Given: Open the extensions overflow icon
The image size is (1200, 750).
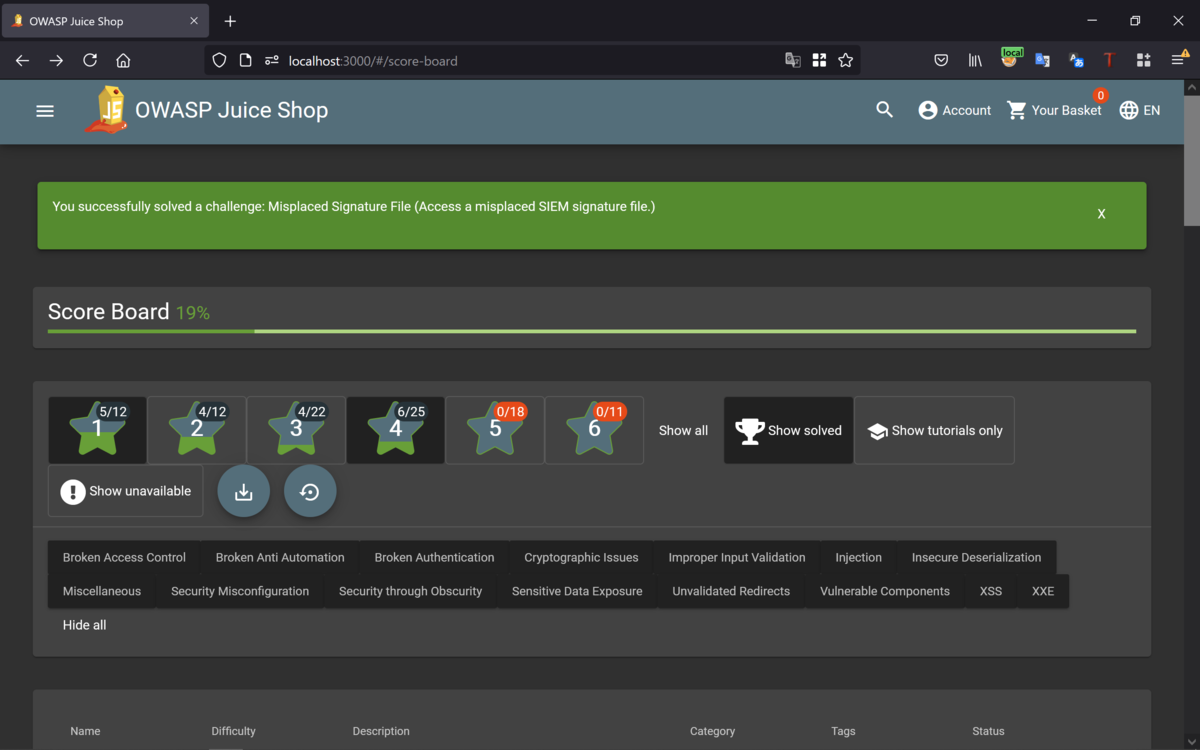Looking at the screenshot, I should pyautogui.click(x=1144, y=61).
